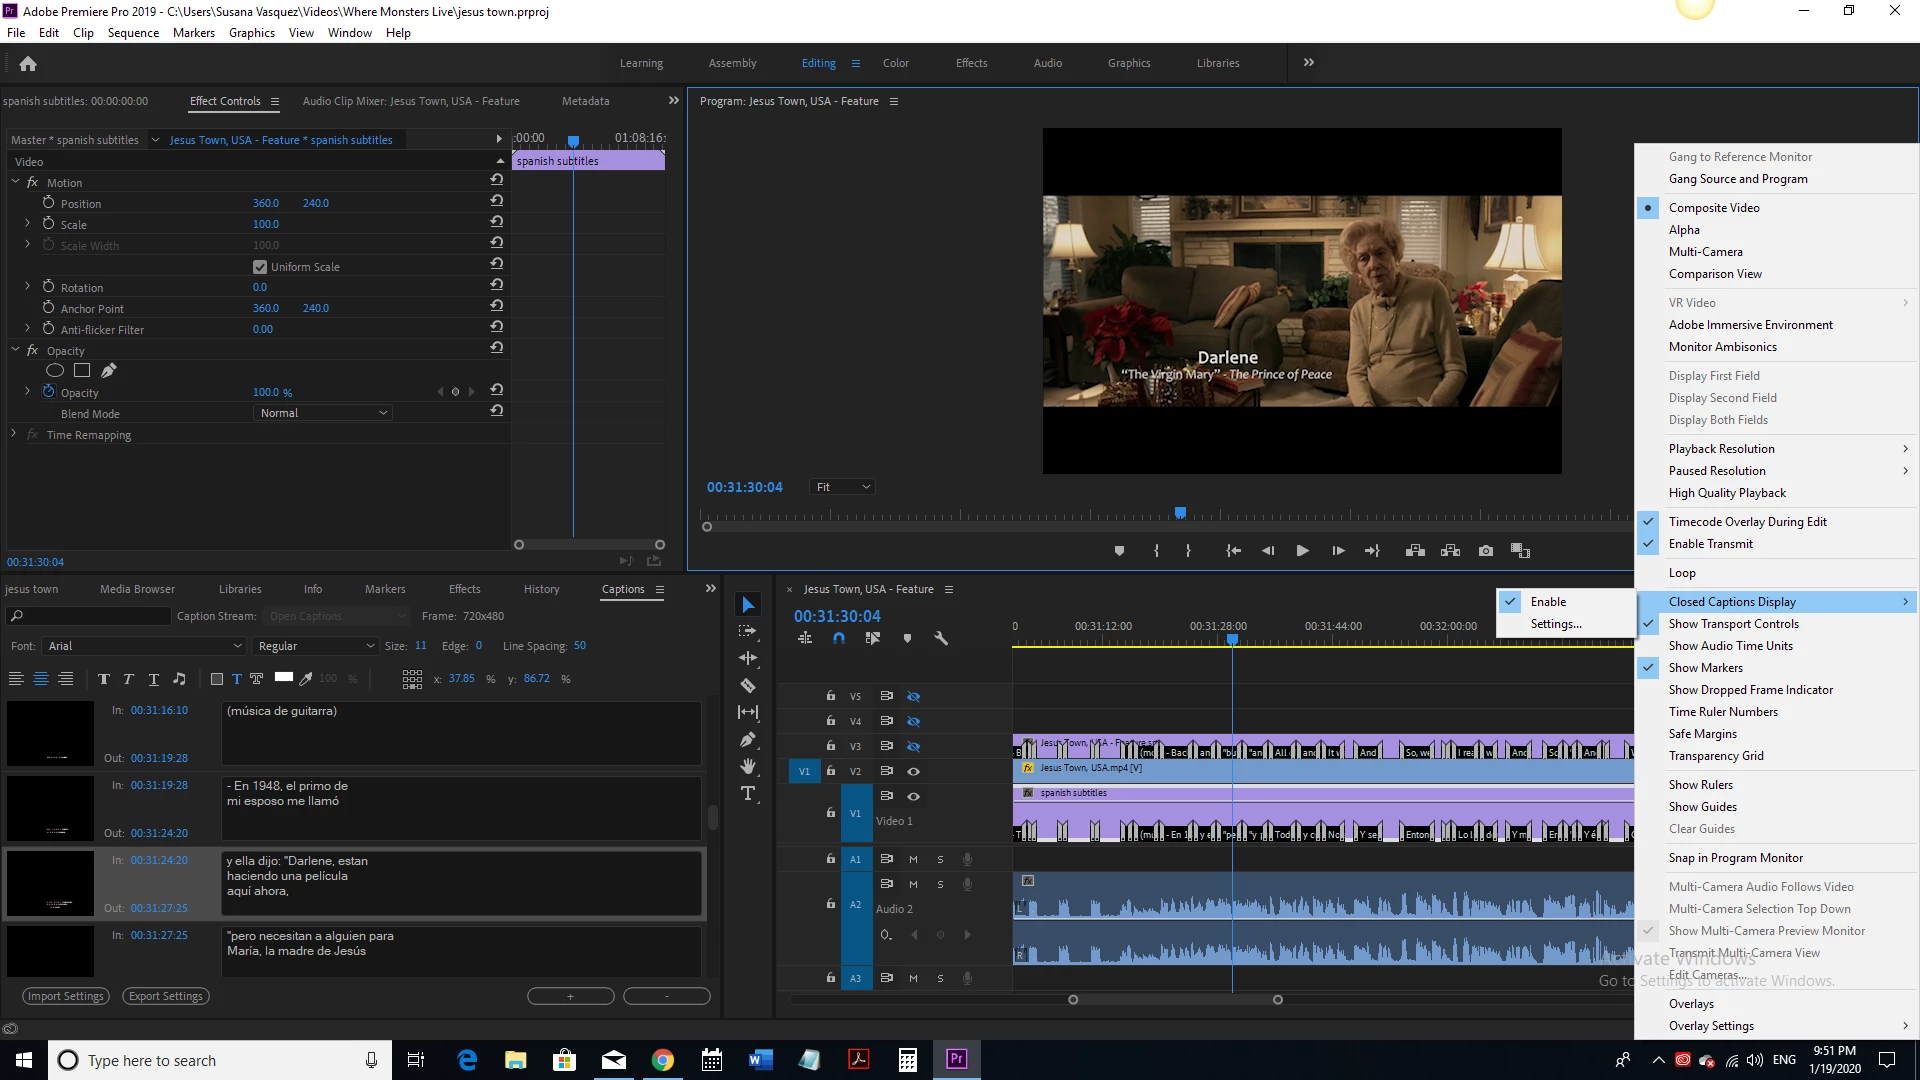Switch to the Color workspace tab
The width and height of the screenshot is (1920, 1080).
895,63
